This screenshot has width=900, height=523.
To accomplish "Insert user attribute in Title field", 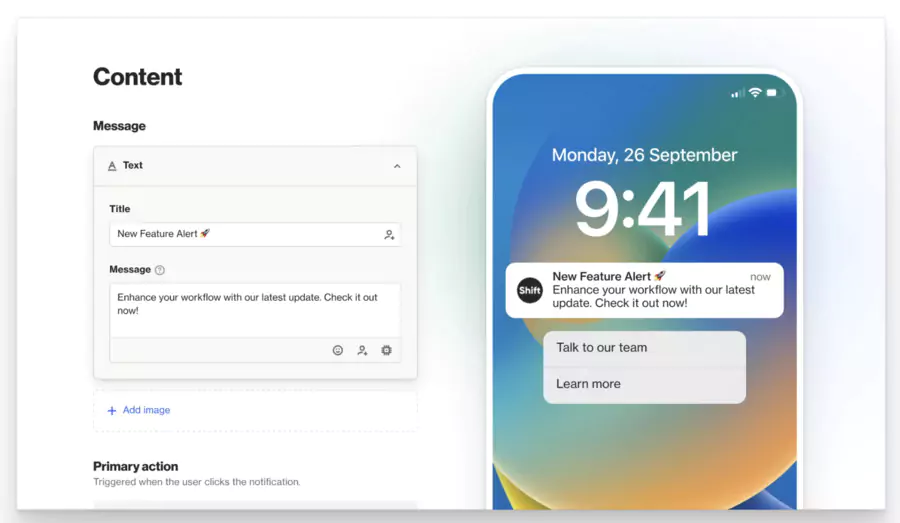I will [x=389, y=235].
